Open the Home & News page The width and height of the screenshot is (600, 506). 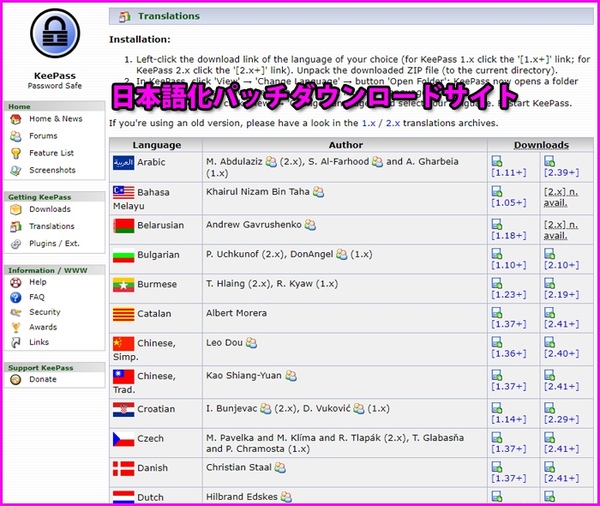55,119
